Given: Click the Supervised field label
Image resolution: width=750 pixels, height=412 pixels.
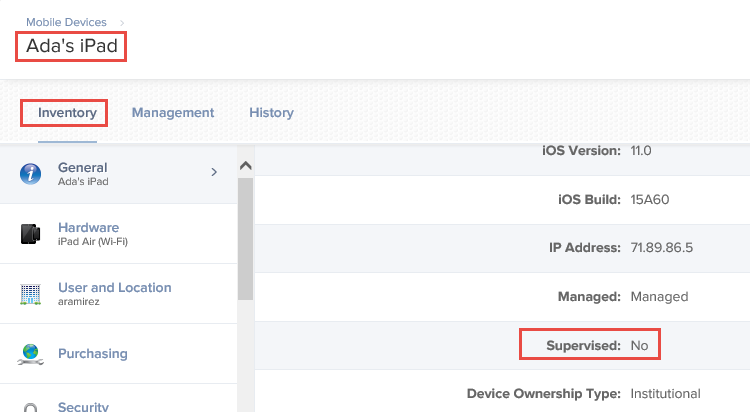Looking at the screenshot, I should click(584, 345).
